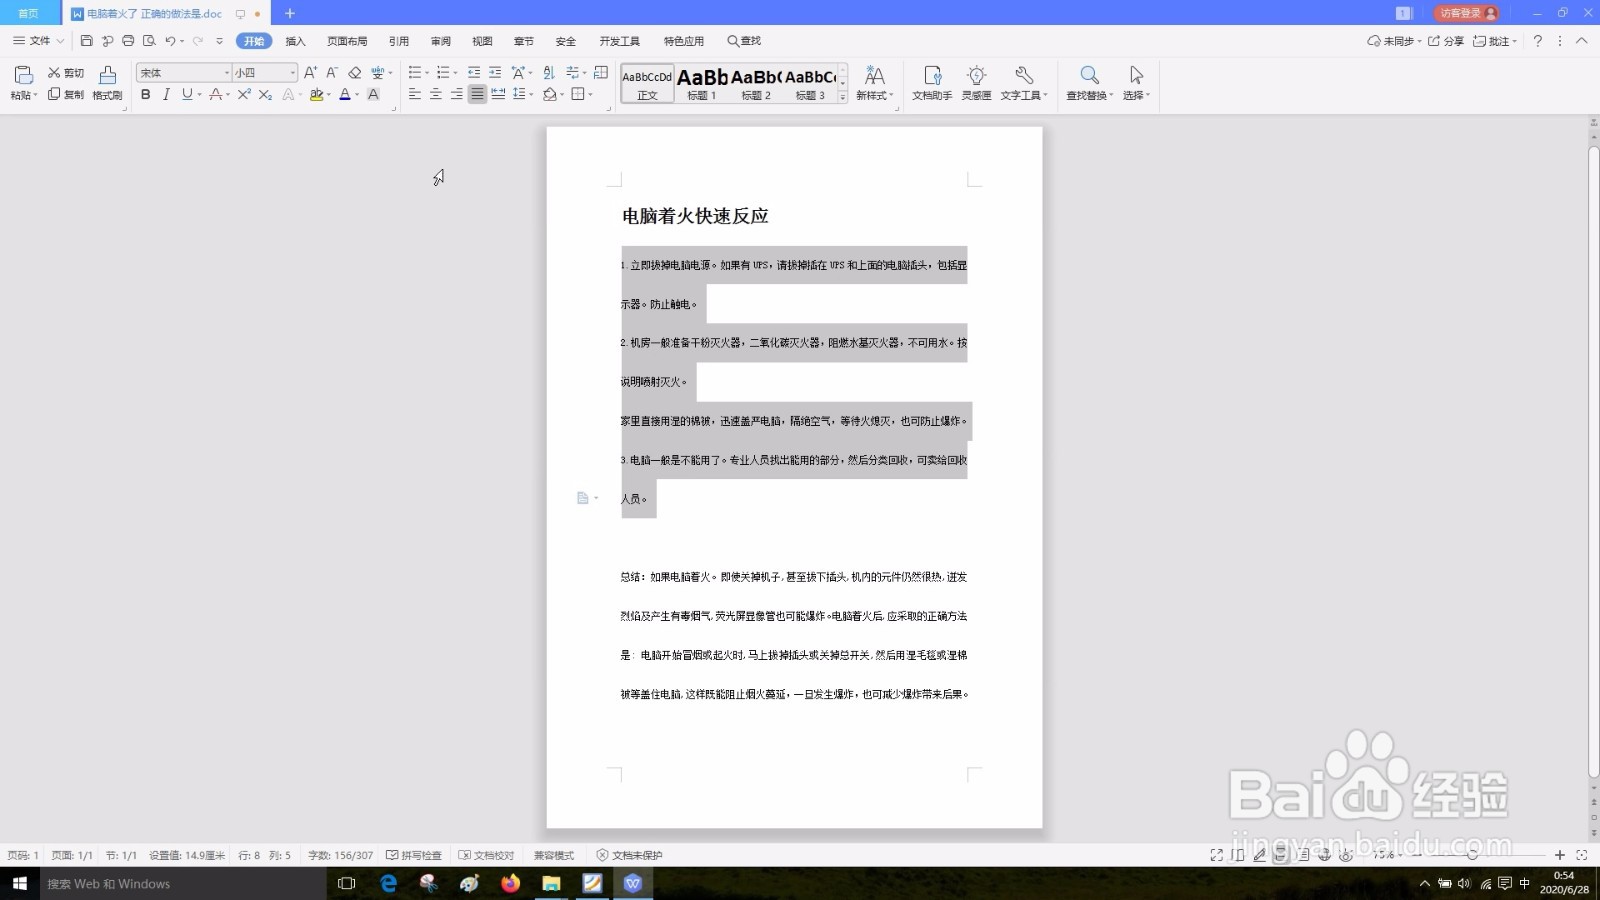Switch to the 插入 ribbon tab
Image resolution: width=1600 pixels, height=900 pixels.
(295, 41)
